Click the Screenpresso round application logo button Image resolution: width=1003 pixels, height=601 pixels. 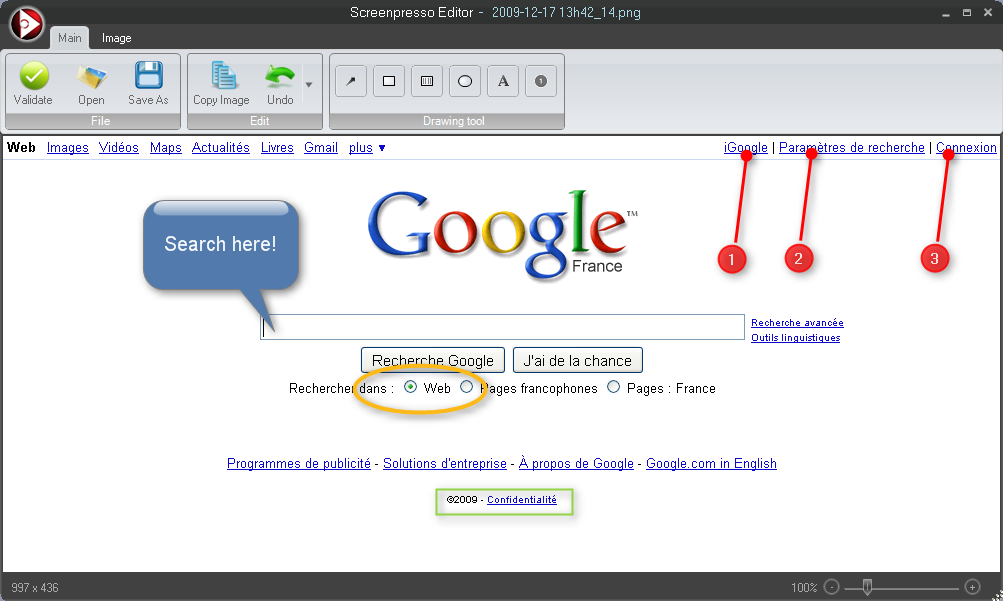coord(27,24)
